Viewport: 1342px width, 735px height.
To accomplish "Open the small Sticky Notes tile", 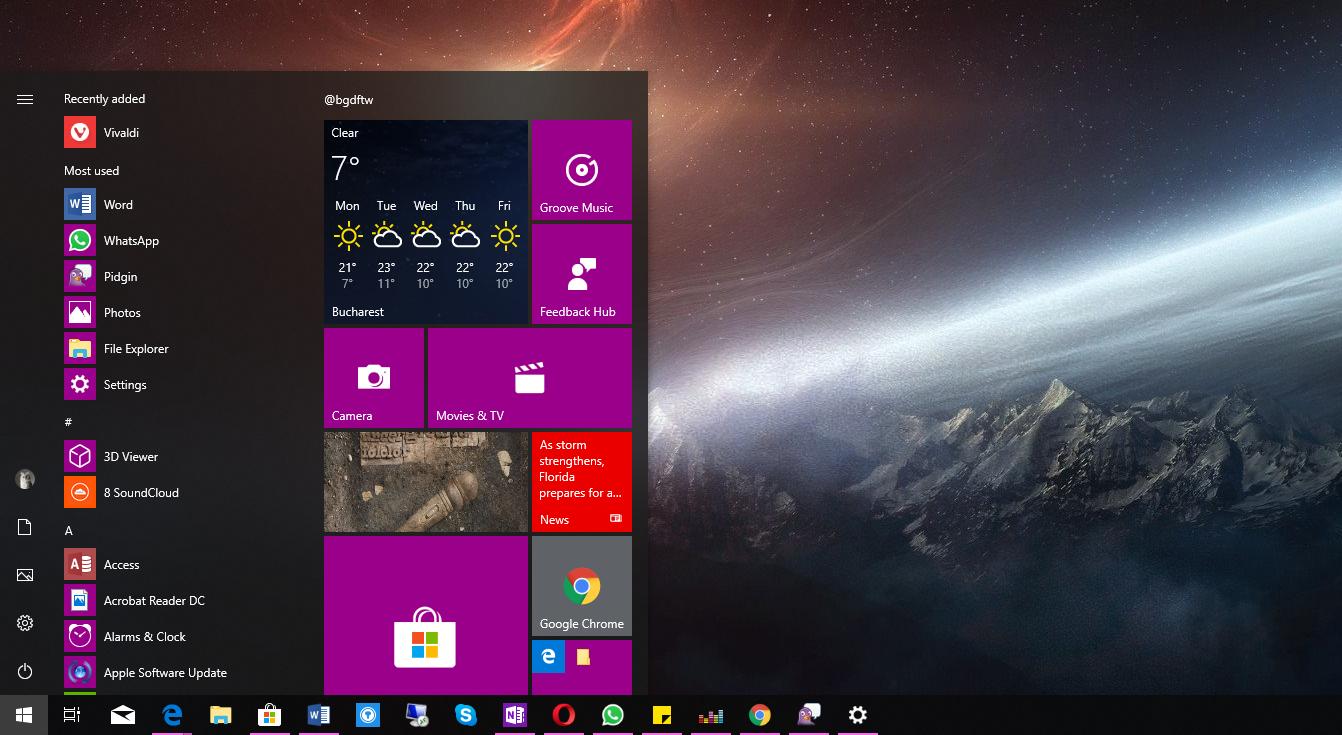I will [583, 656].
